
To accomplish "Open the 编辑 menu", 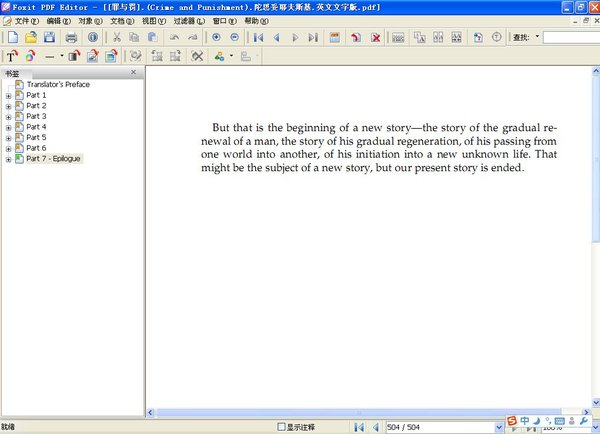I will [59, 21].
